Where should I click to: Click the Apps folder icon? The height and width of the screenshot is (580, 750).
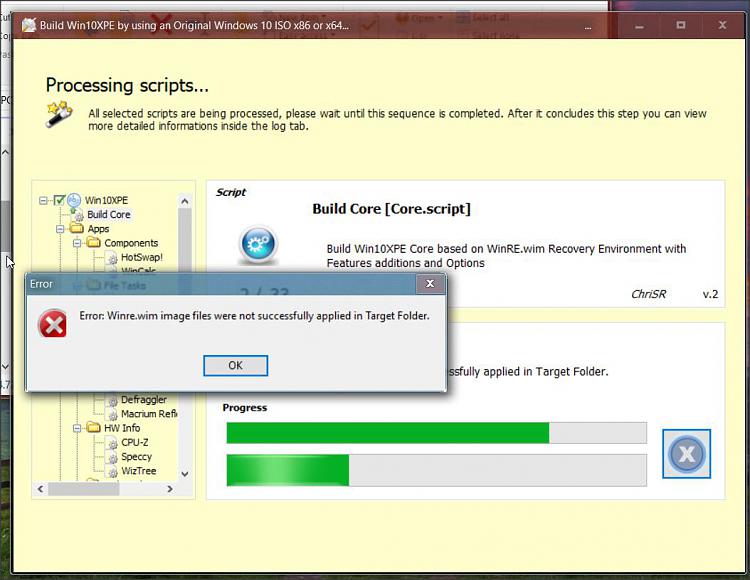77,228
